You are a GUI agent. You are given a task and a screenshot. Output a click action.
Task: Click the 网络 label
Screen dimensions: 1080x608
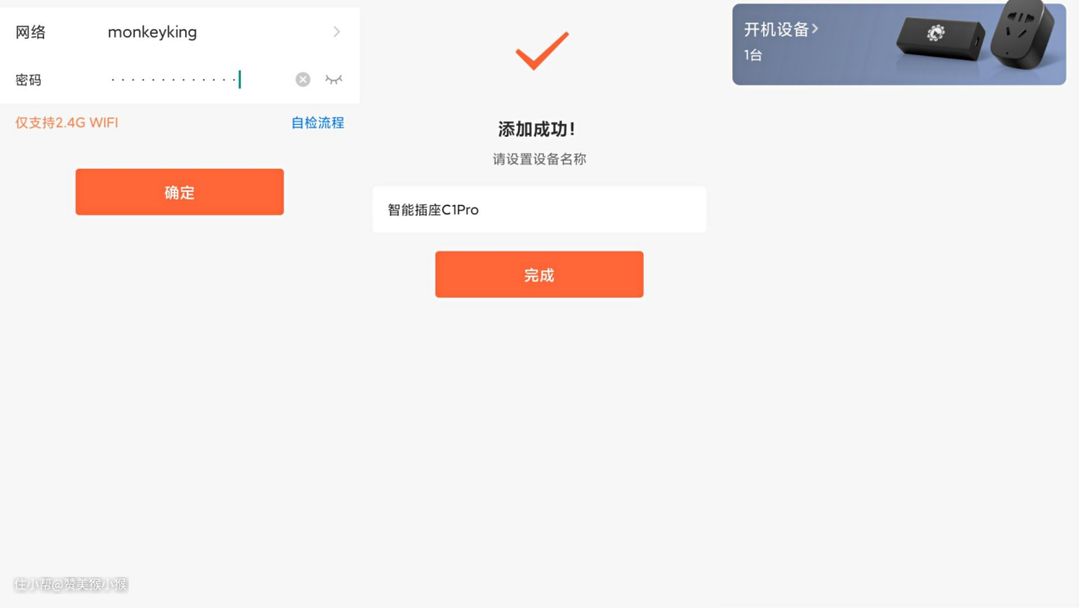30,32
